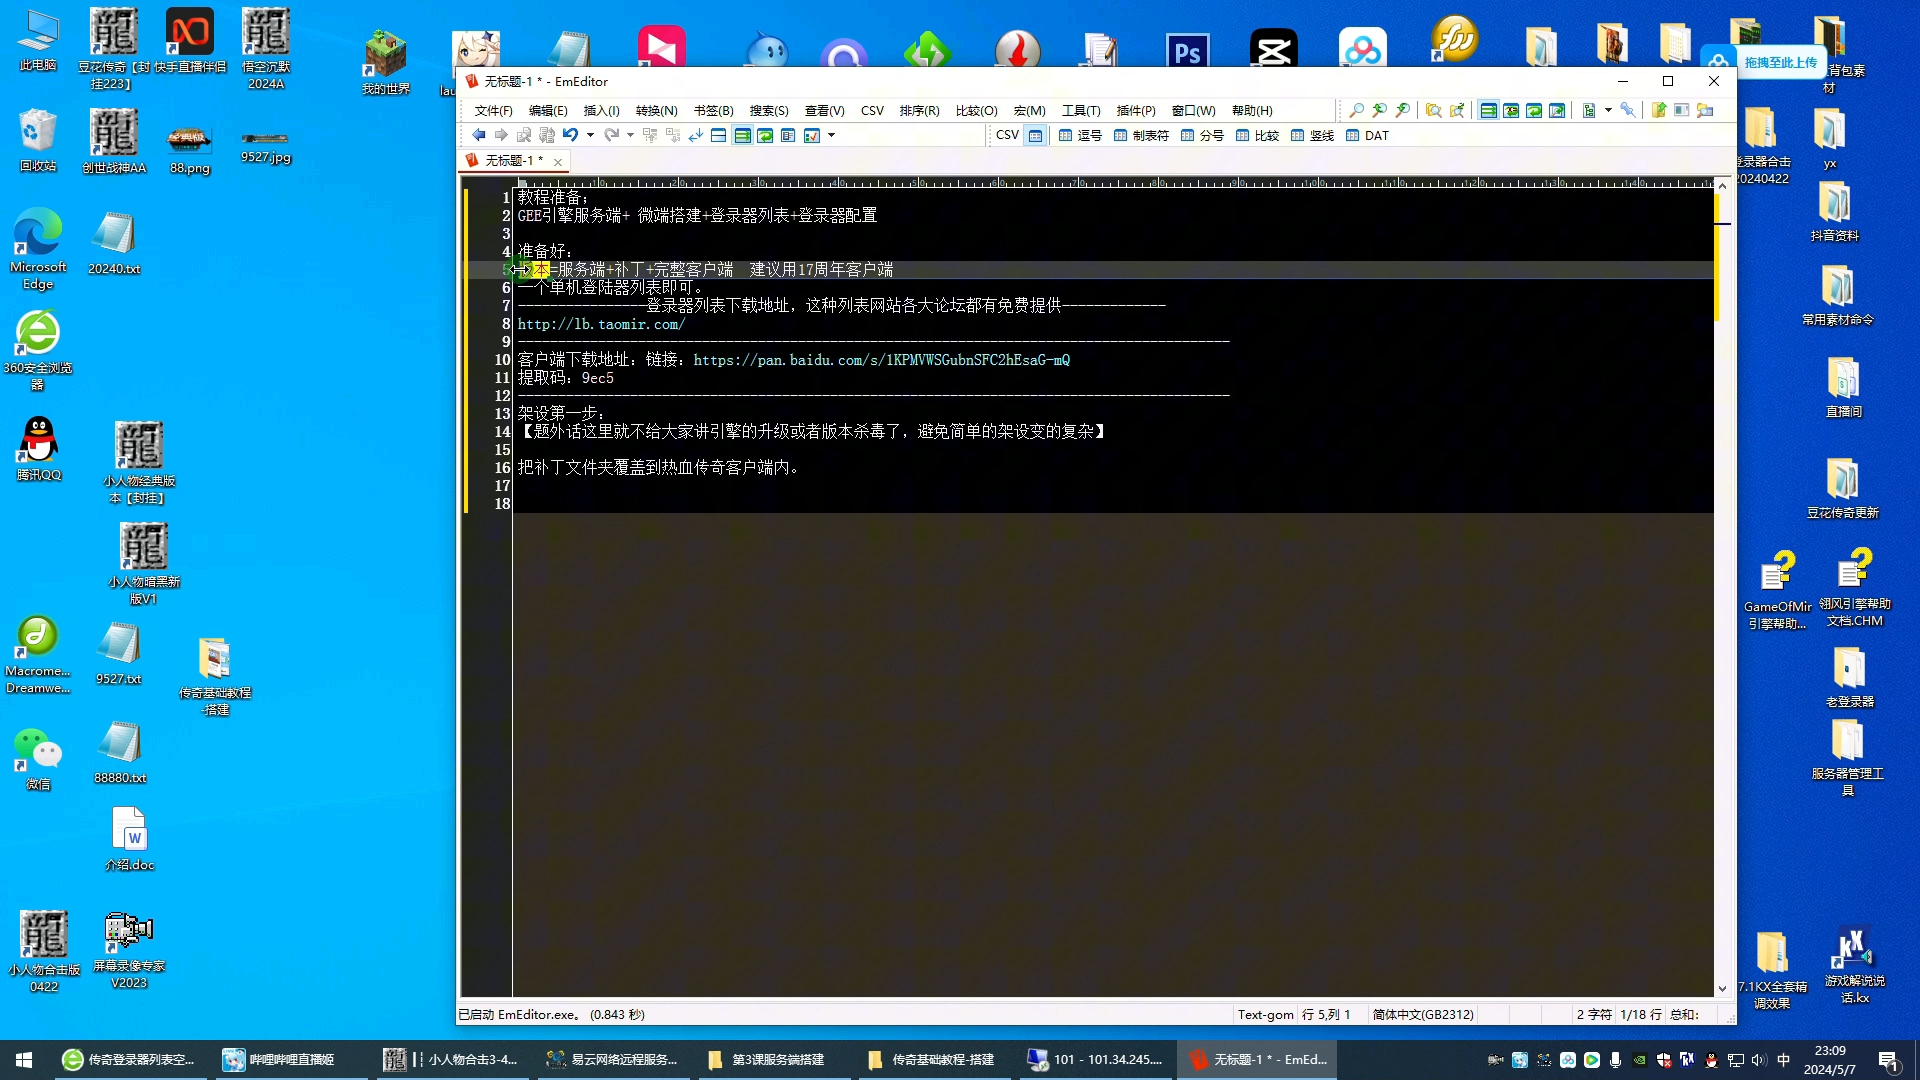The width and height of the screenshot is (1920, 1080).
Task: Click the Find magnifier icon
Action: pos(1356,110)
